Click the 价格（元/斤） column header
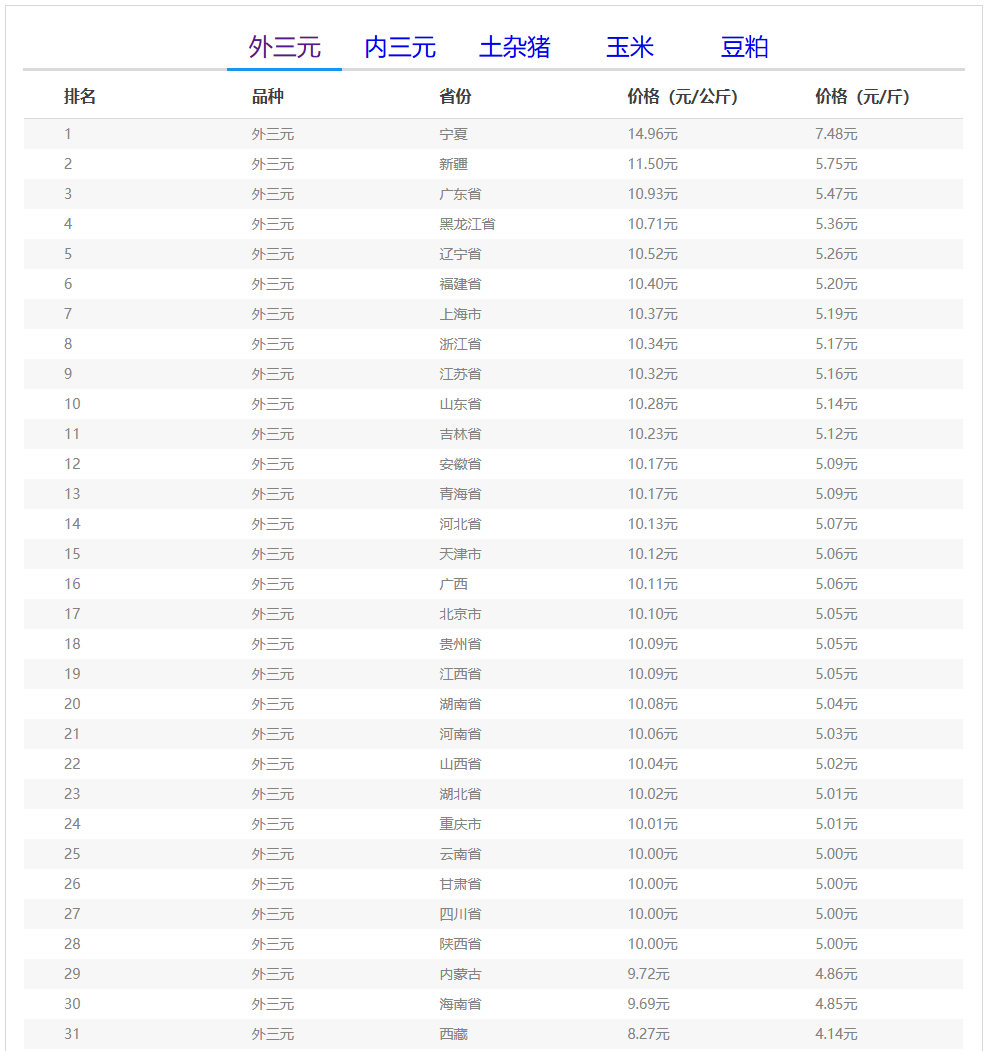 tap(862, 97)
